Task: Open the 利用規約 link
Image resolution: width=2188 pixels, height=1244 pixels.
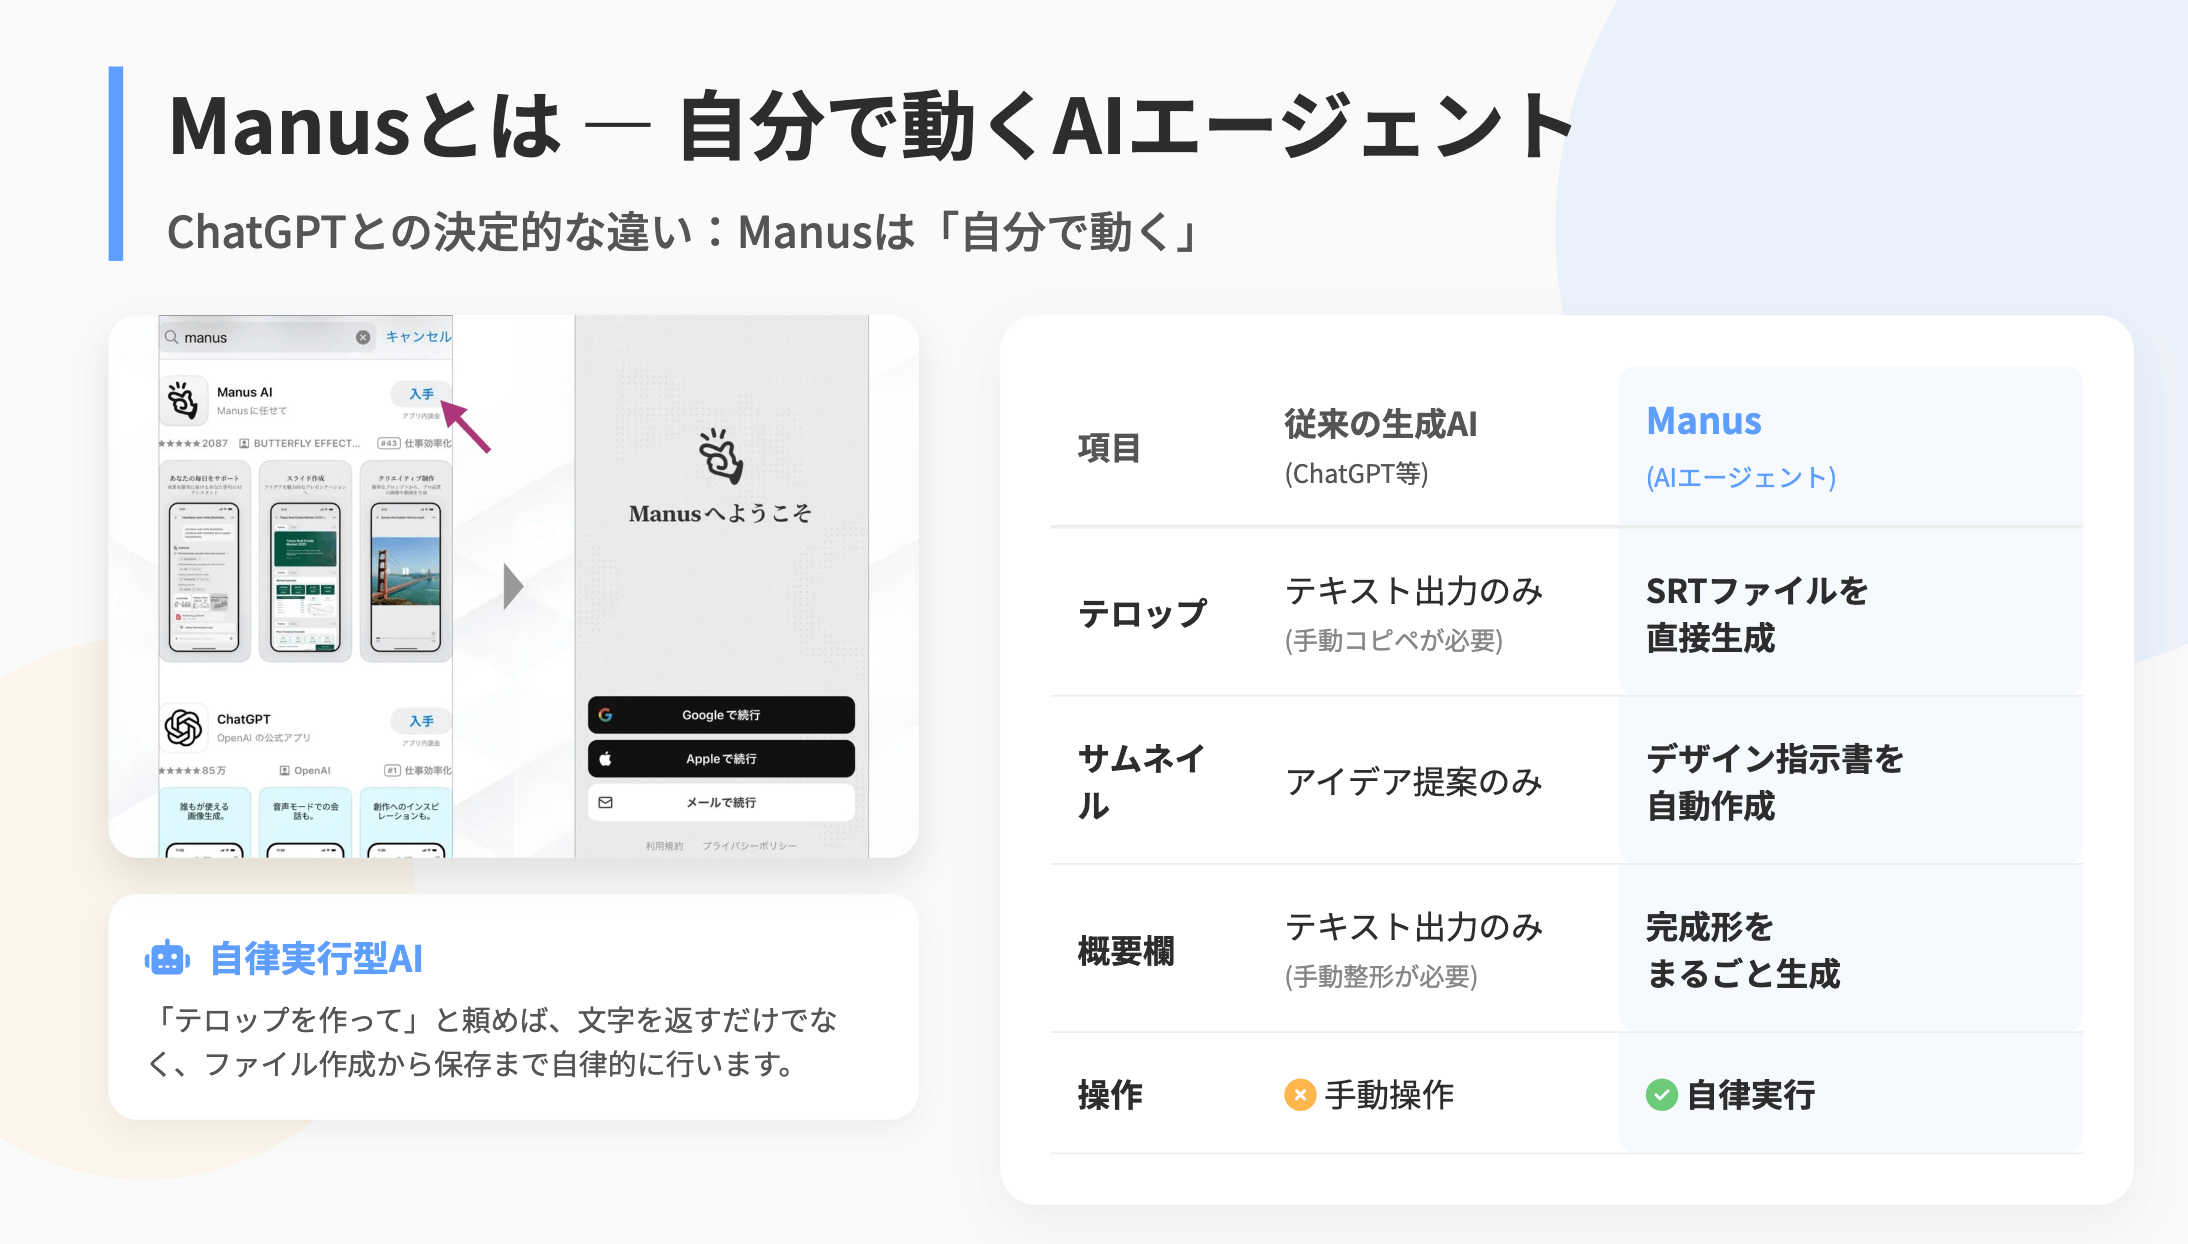Action: (x=664, y=846)
